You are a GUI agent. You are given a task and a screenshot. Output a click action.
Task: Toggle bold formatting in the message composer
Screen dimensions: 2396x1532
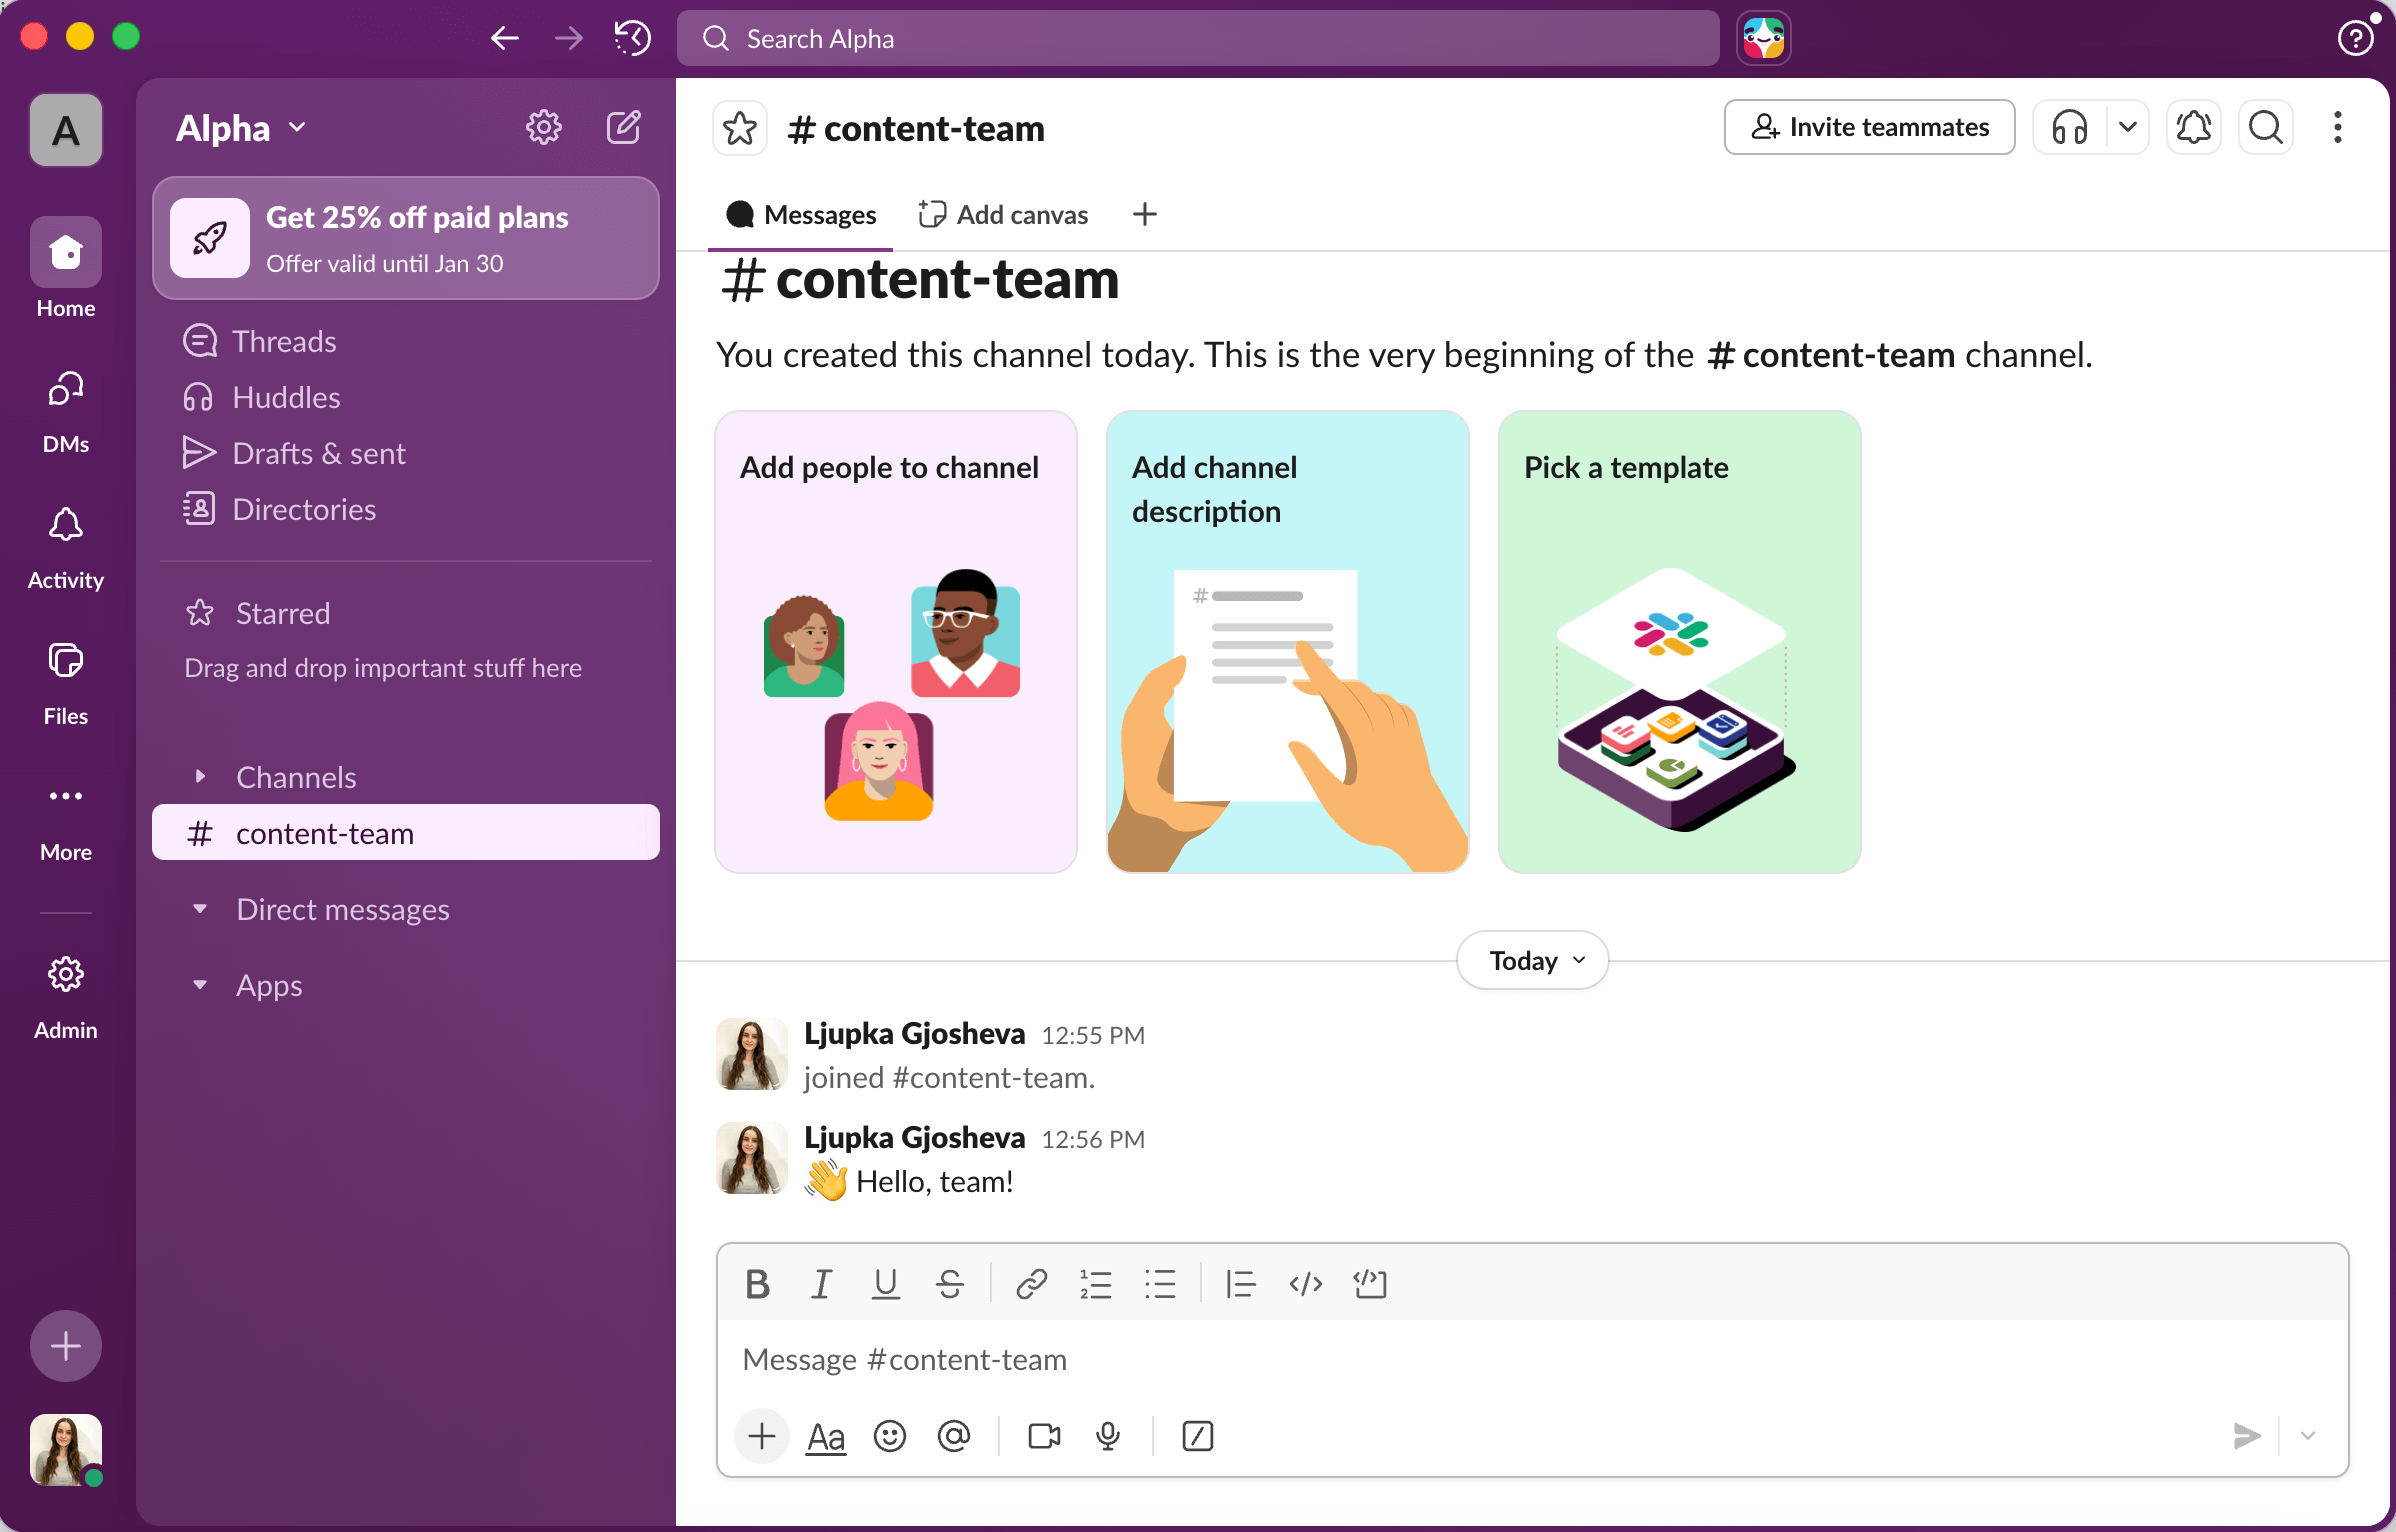coord(757,1284)
